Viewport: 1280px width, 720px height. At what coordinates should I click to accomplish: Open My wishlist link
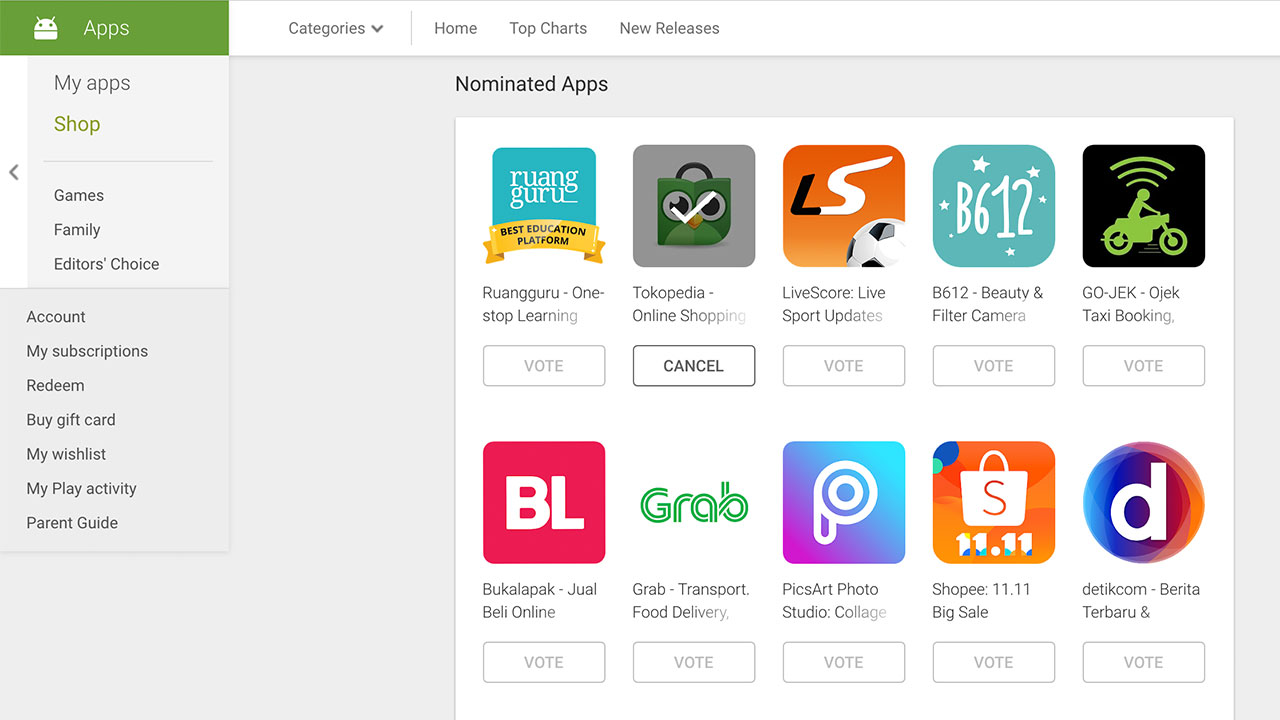[66, 454]
